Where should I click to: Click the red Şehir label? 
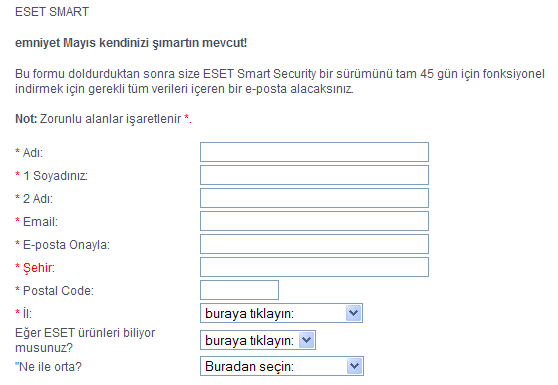pyautogui.click(x=39, y=268)
